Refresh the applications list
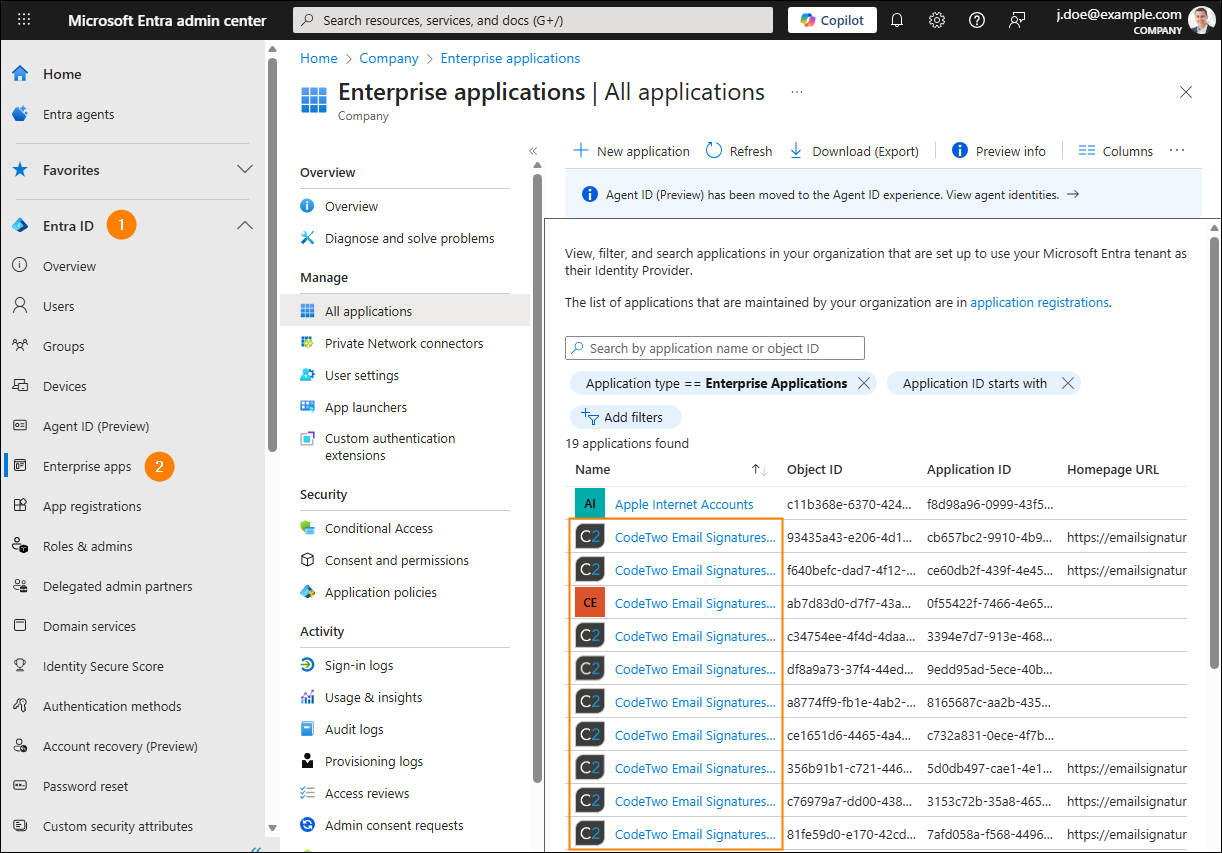 pos(739,151)
